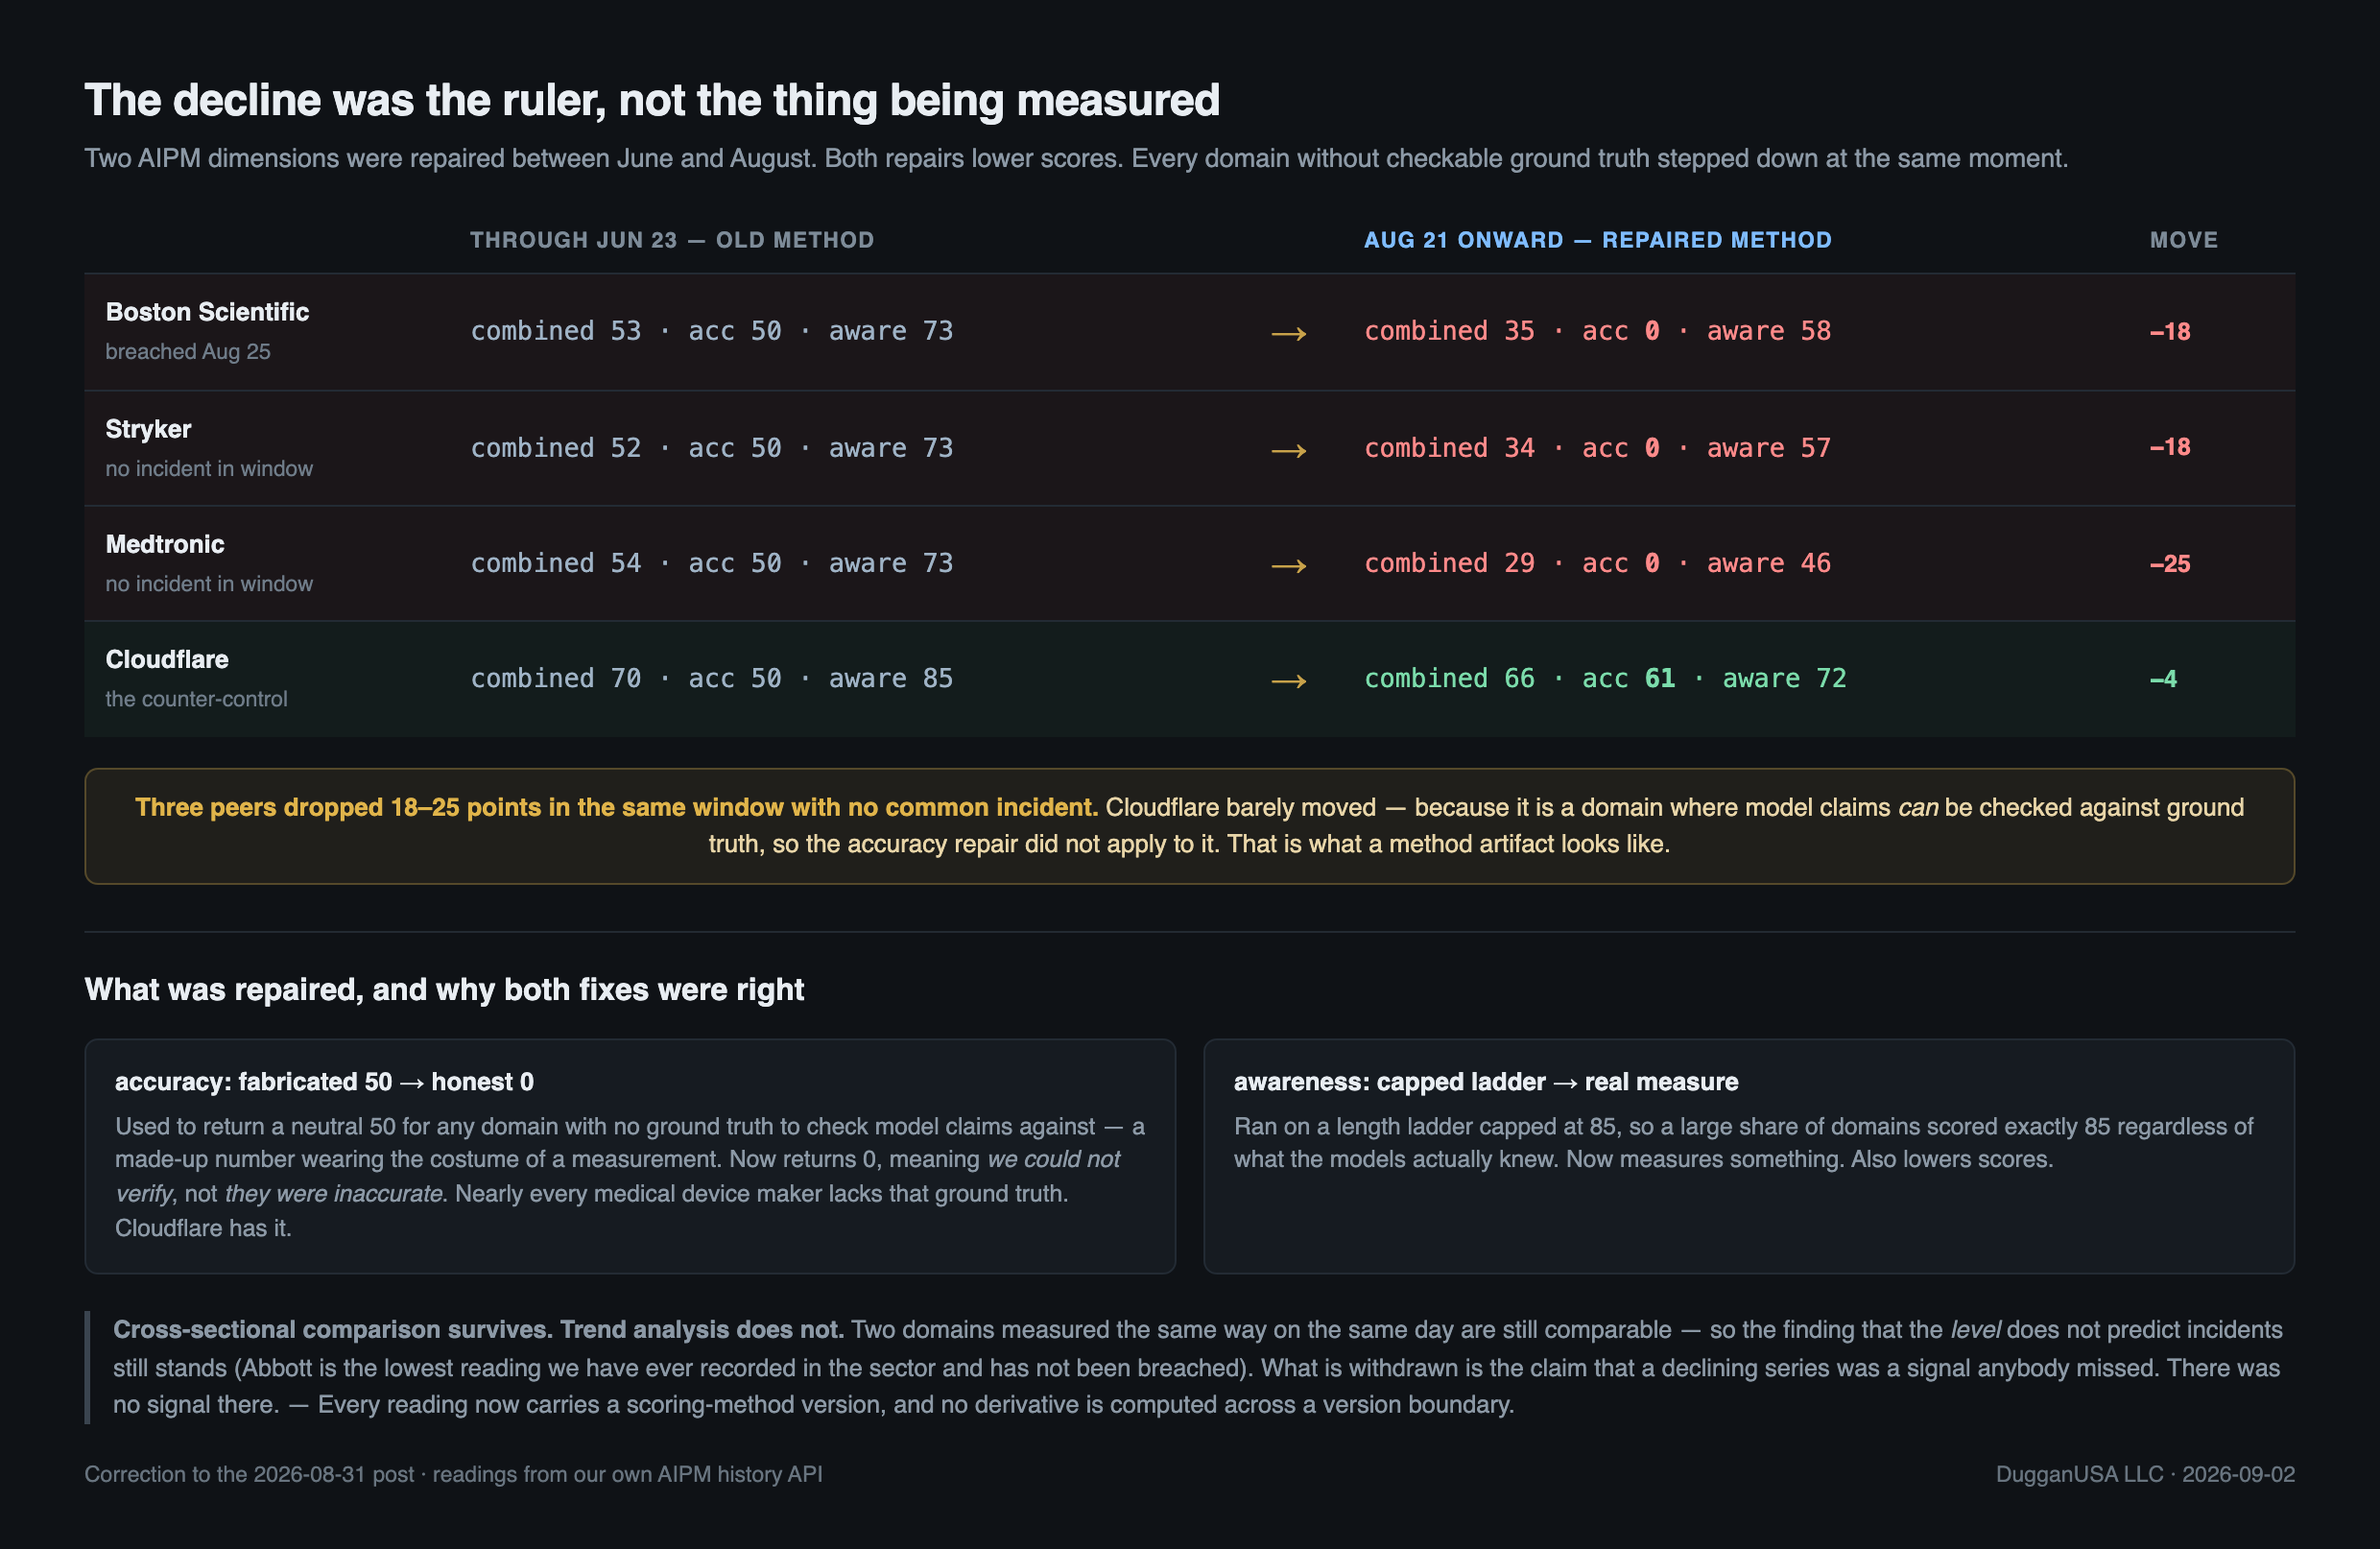Click 'no incident in window' under Stryker
The image size is (2380, 1549).
pos(209,468)
